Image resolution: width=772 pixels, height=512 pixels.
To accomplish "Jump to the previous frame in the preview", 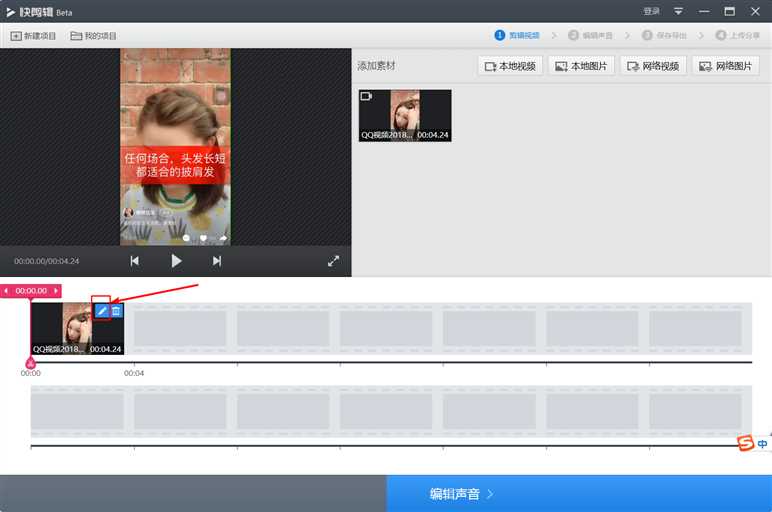I will 134,261.
